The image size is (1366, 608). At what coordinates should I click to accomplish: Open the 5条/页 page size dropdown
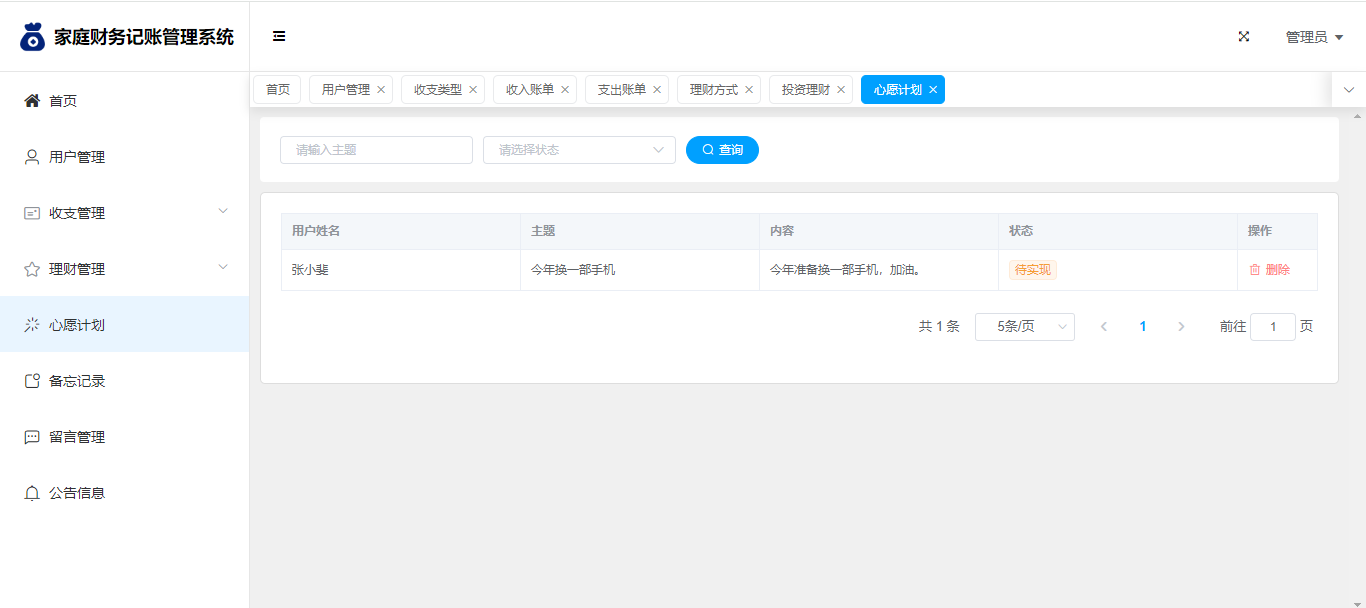click(1024, 327)
